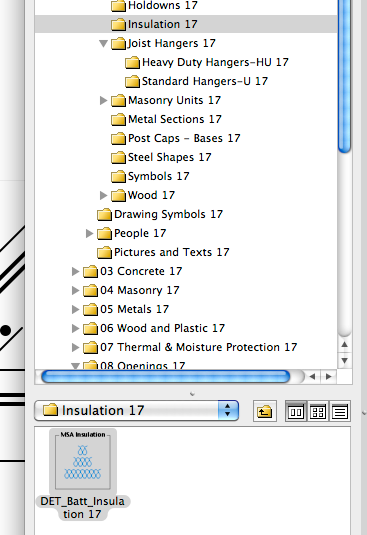Click the Standard Hangers-U 17 folder icon
367x535 pixels.
(132, 81)
